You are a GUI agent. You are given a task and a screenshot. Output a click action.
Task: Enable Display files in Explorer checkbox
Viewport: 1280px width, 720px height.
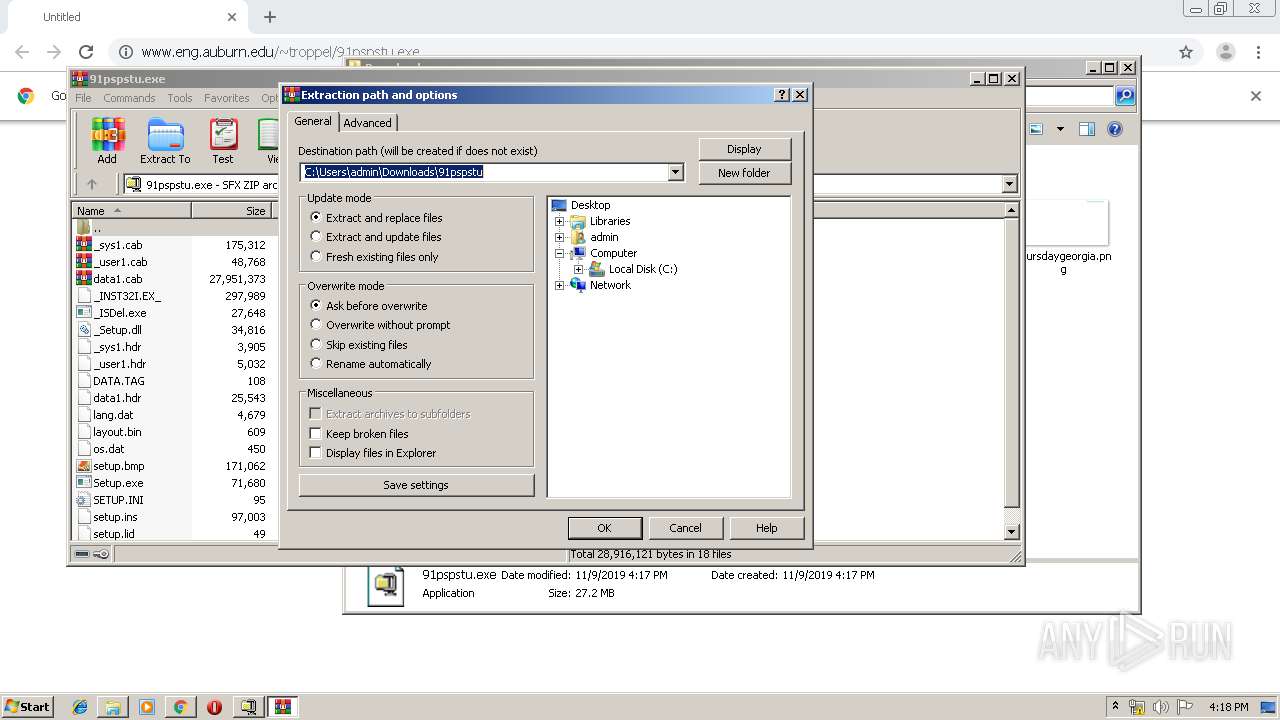316,453
